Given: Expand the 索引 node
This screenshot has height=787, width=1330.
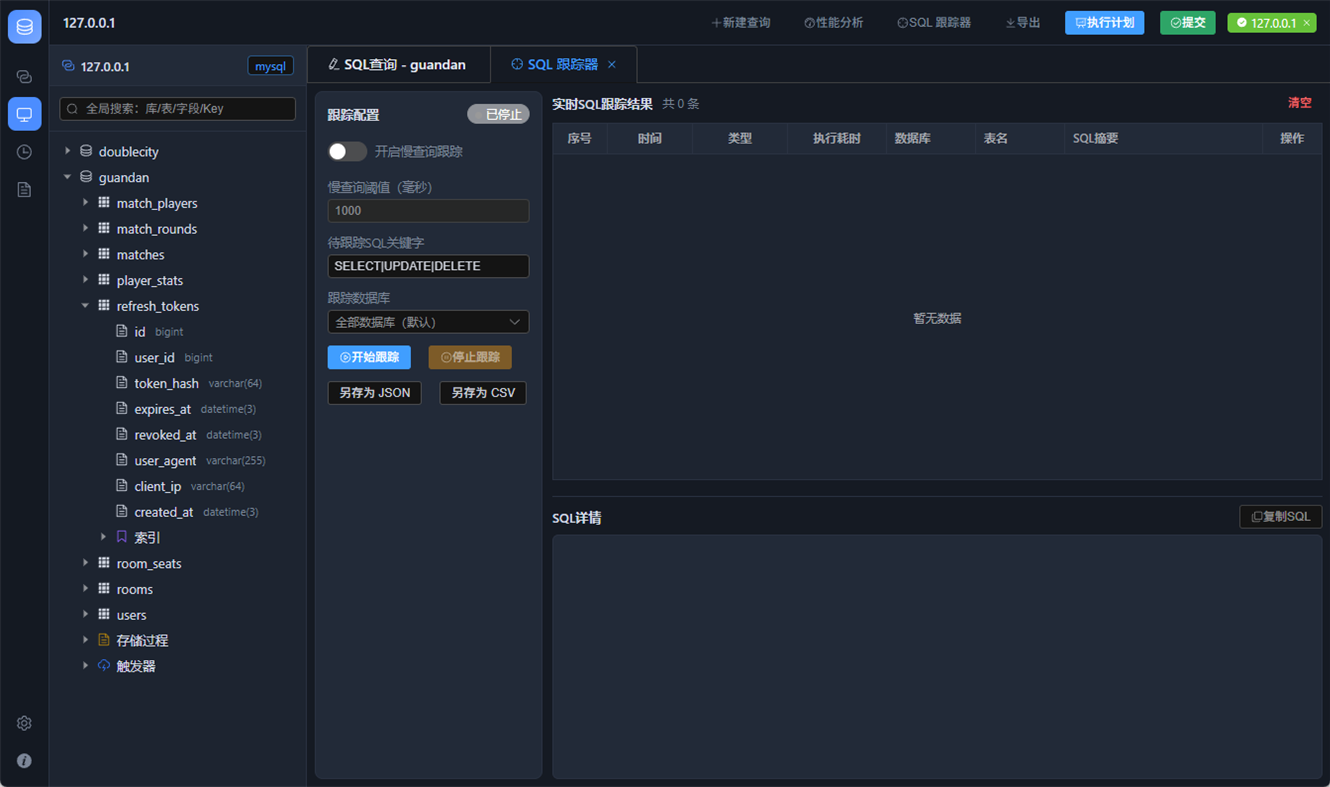Looking at the screenshot, I should [104, 537].
